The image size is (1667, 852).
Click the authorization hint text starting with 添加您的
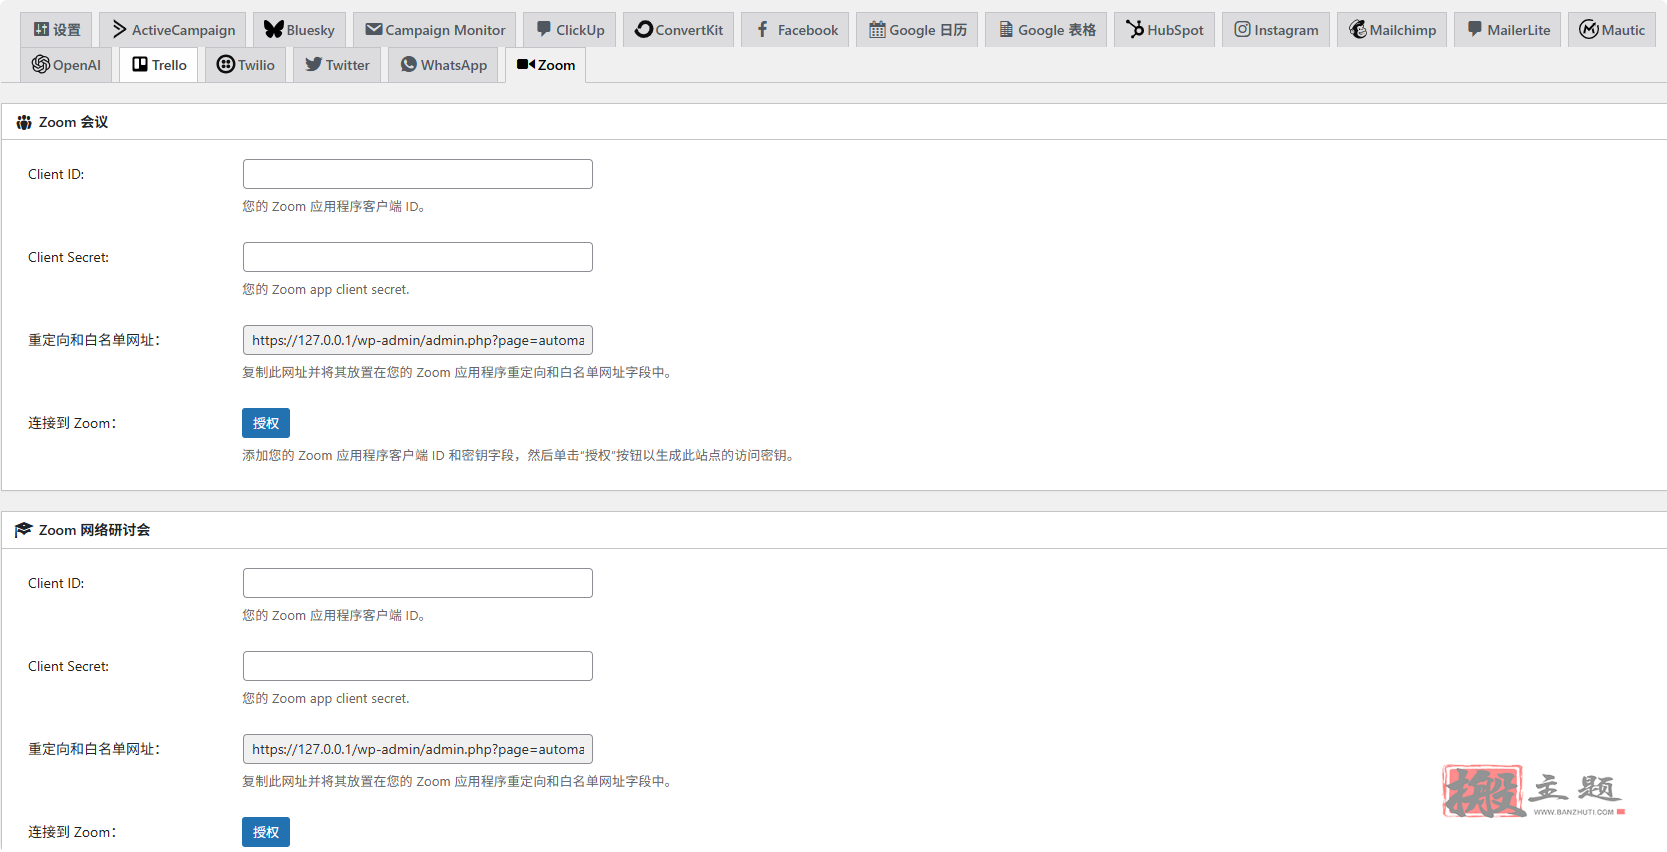tap(520, 455)
